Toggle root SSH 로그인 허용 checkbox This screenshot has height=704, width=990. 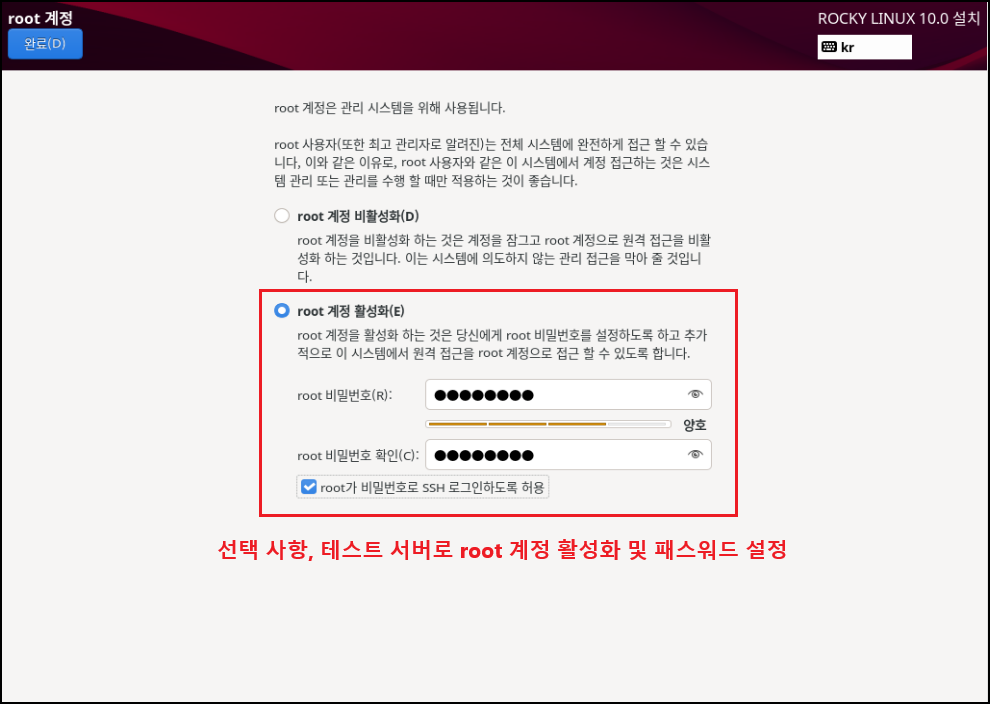point(309,487)
